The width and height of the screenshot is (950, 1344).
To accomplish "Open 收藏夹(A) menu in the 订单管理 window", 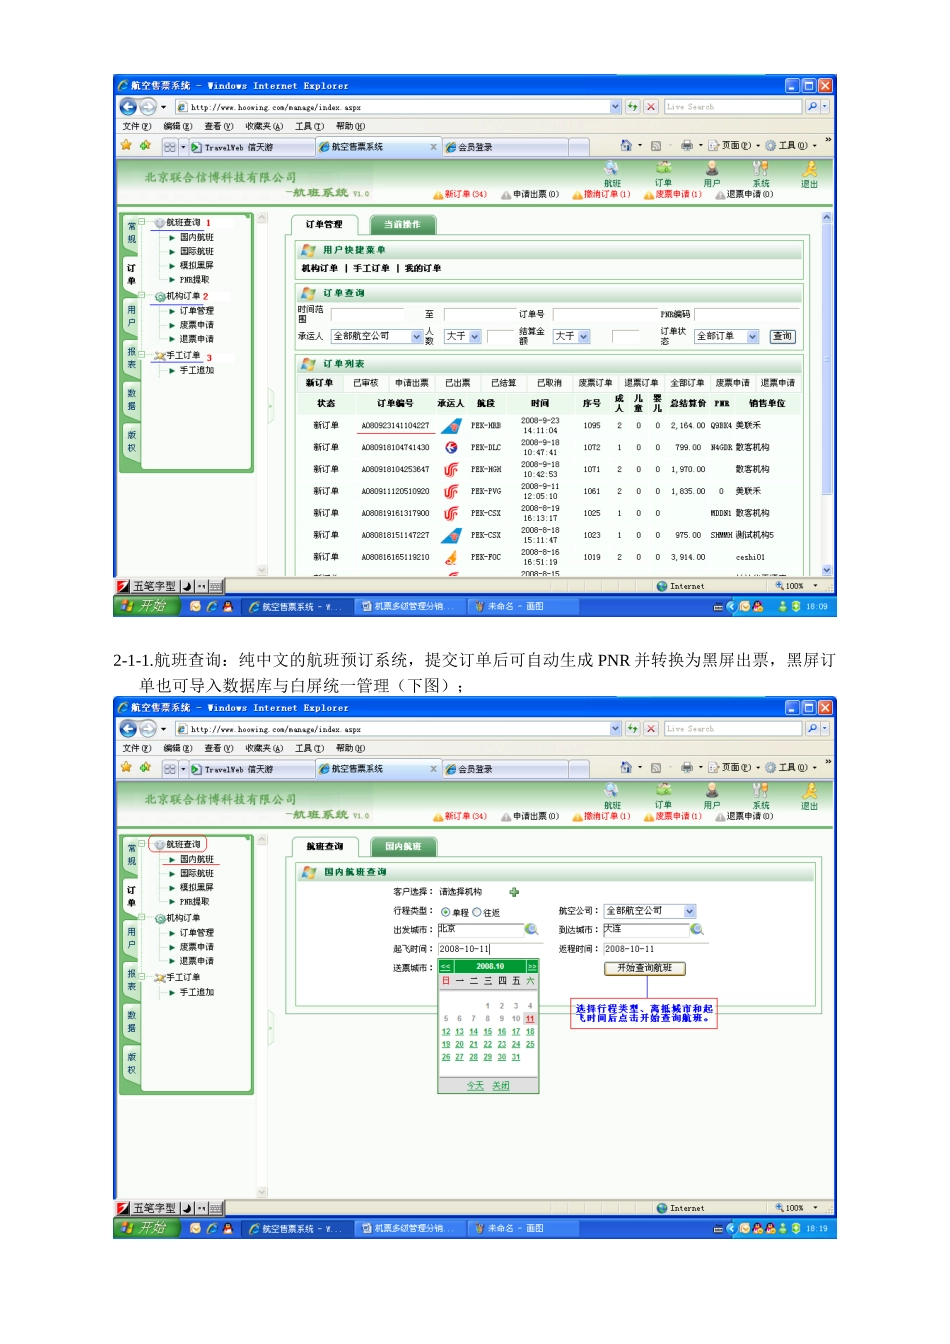I will (x=264, y=127).
